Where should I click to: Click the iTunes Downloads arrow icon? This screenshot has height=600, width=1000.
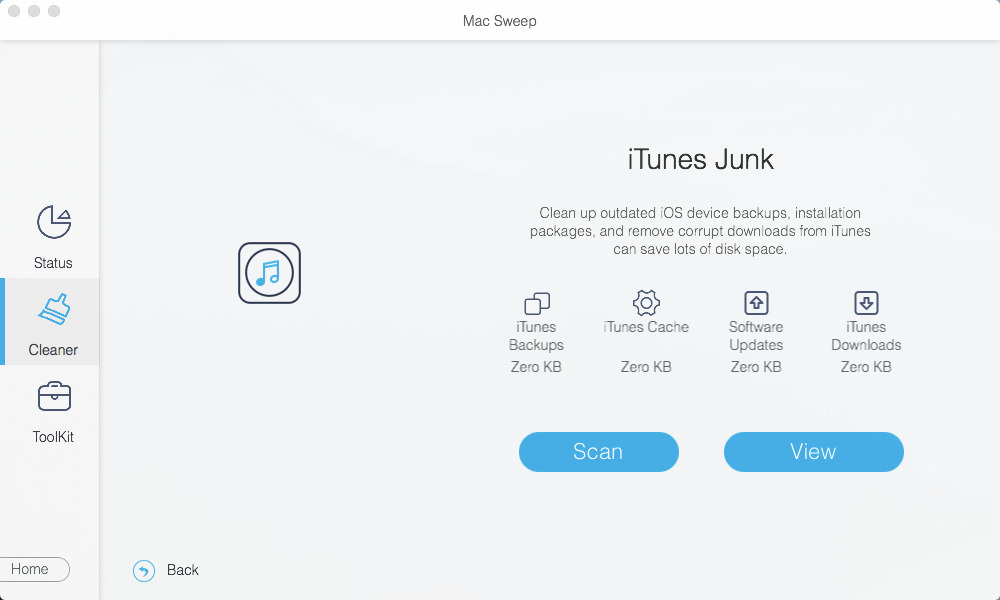click(866, 303)
